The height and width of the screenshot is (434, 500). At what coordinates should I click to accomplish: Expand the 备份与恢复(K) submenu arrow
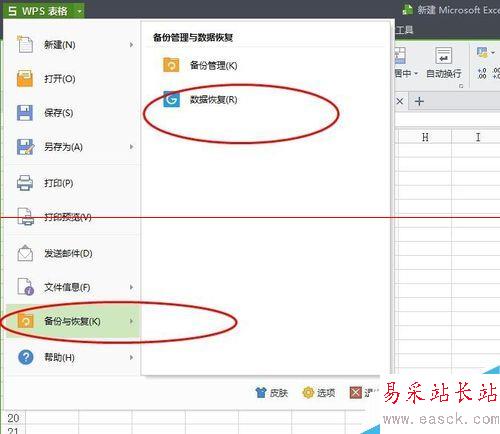pos(131,321)
